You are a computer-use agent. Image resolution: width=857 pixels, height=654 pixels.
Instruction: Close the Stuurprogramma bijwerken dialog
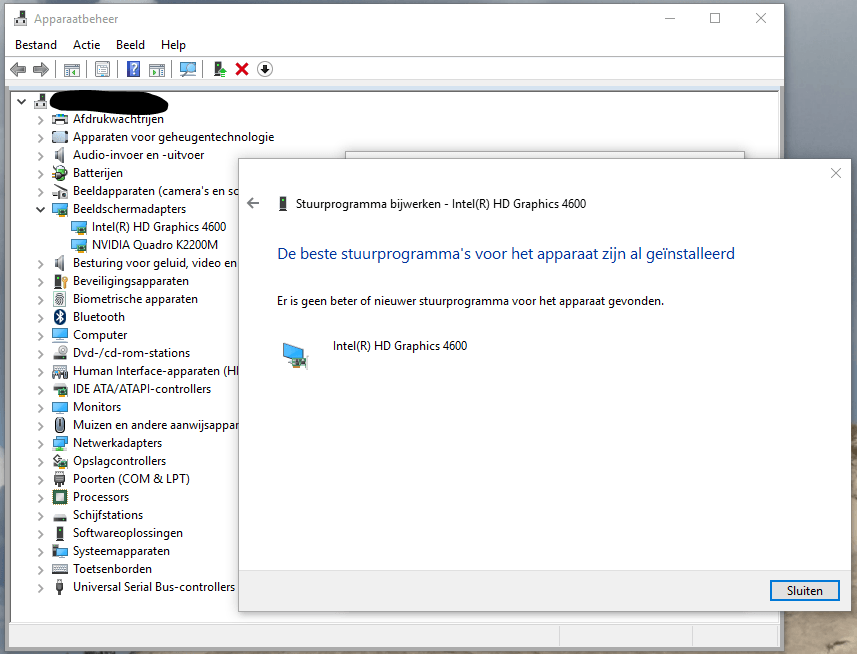point(836,173)
